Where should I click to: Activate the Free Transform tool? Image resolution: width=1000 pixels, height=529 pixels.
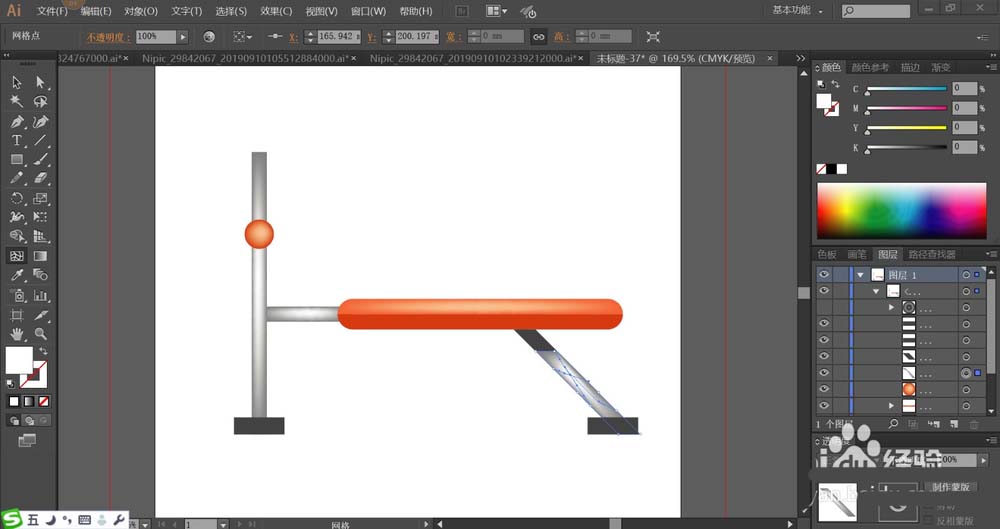coord(41,218)
